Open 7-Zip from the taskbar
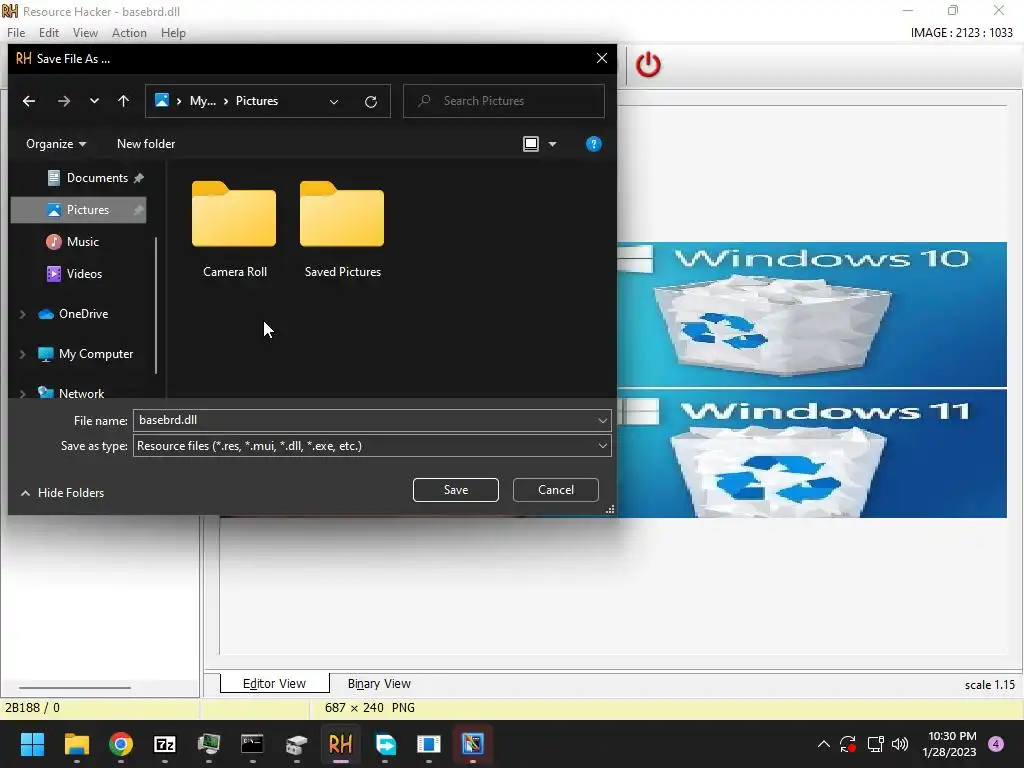The image size is (1024, 768). click(165, 744)
